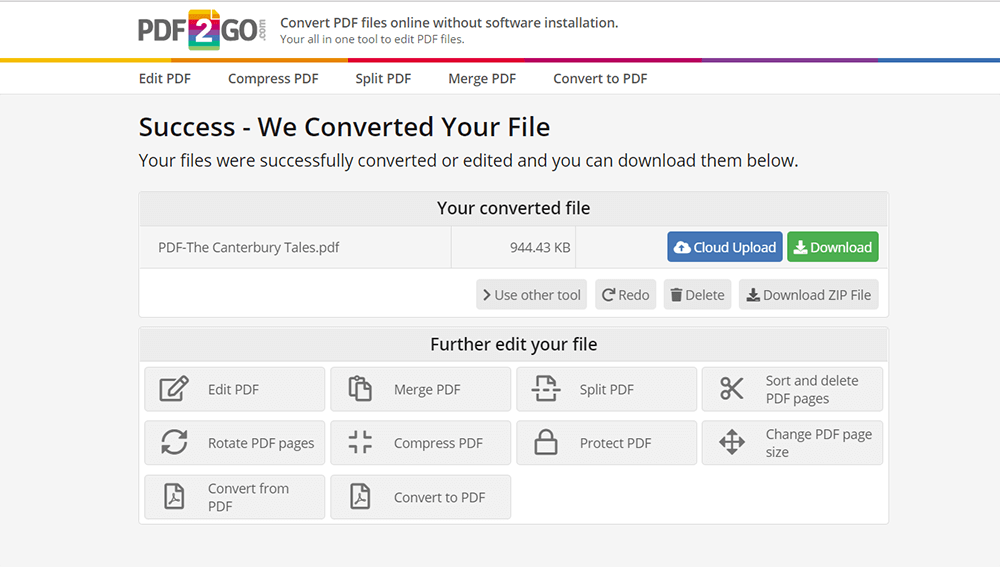Click the Convert from PDF file icon

point(174,497)
